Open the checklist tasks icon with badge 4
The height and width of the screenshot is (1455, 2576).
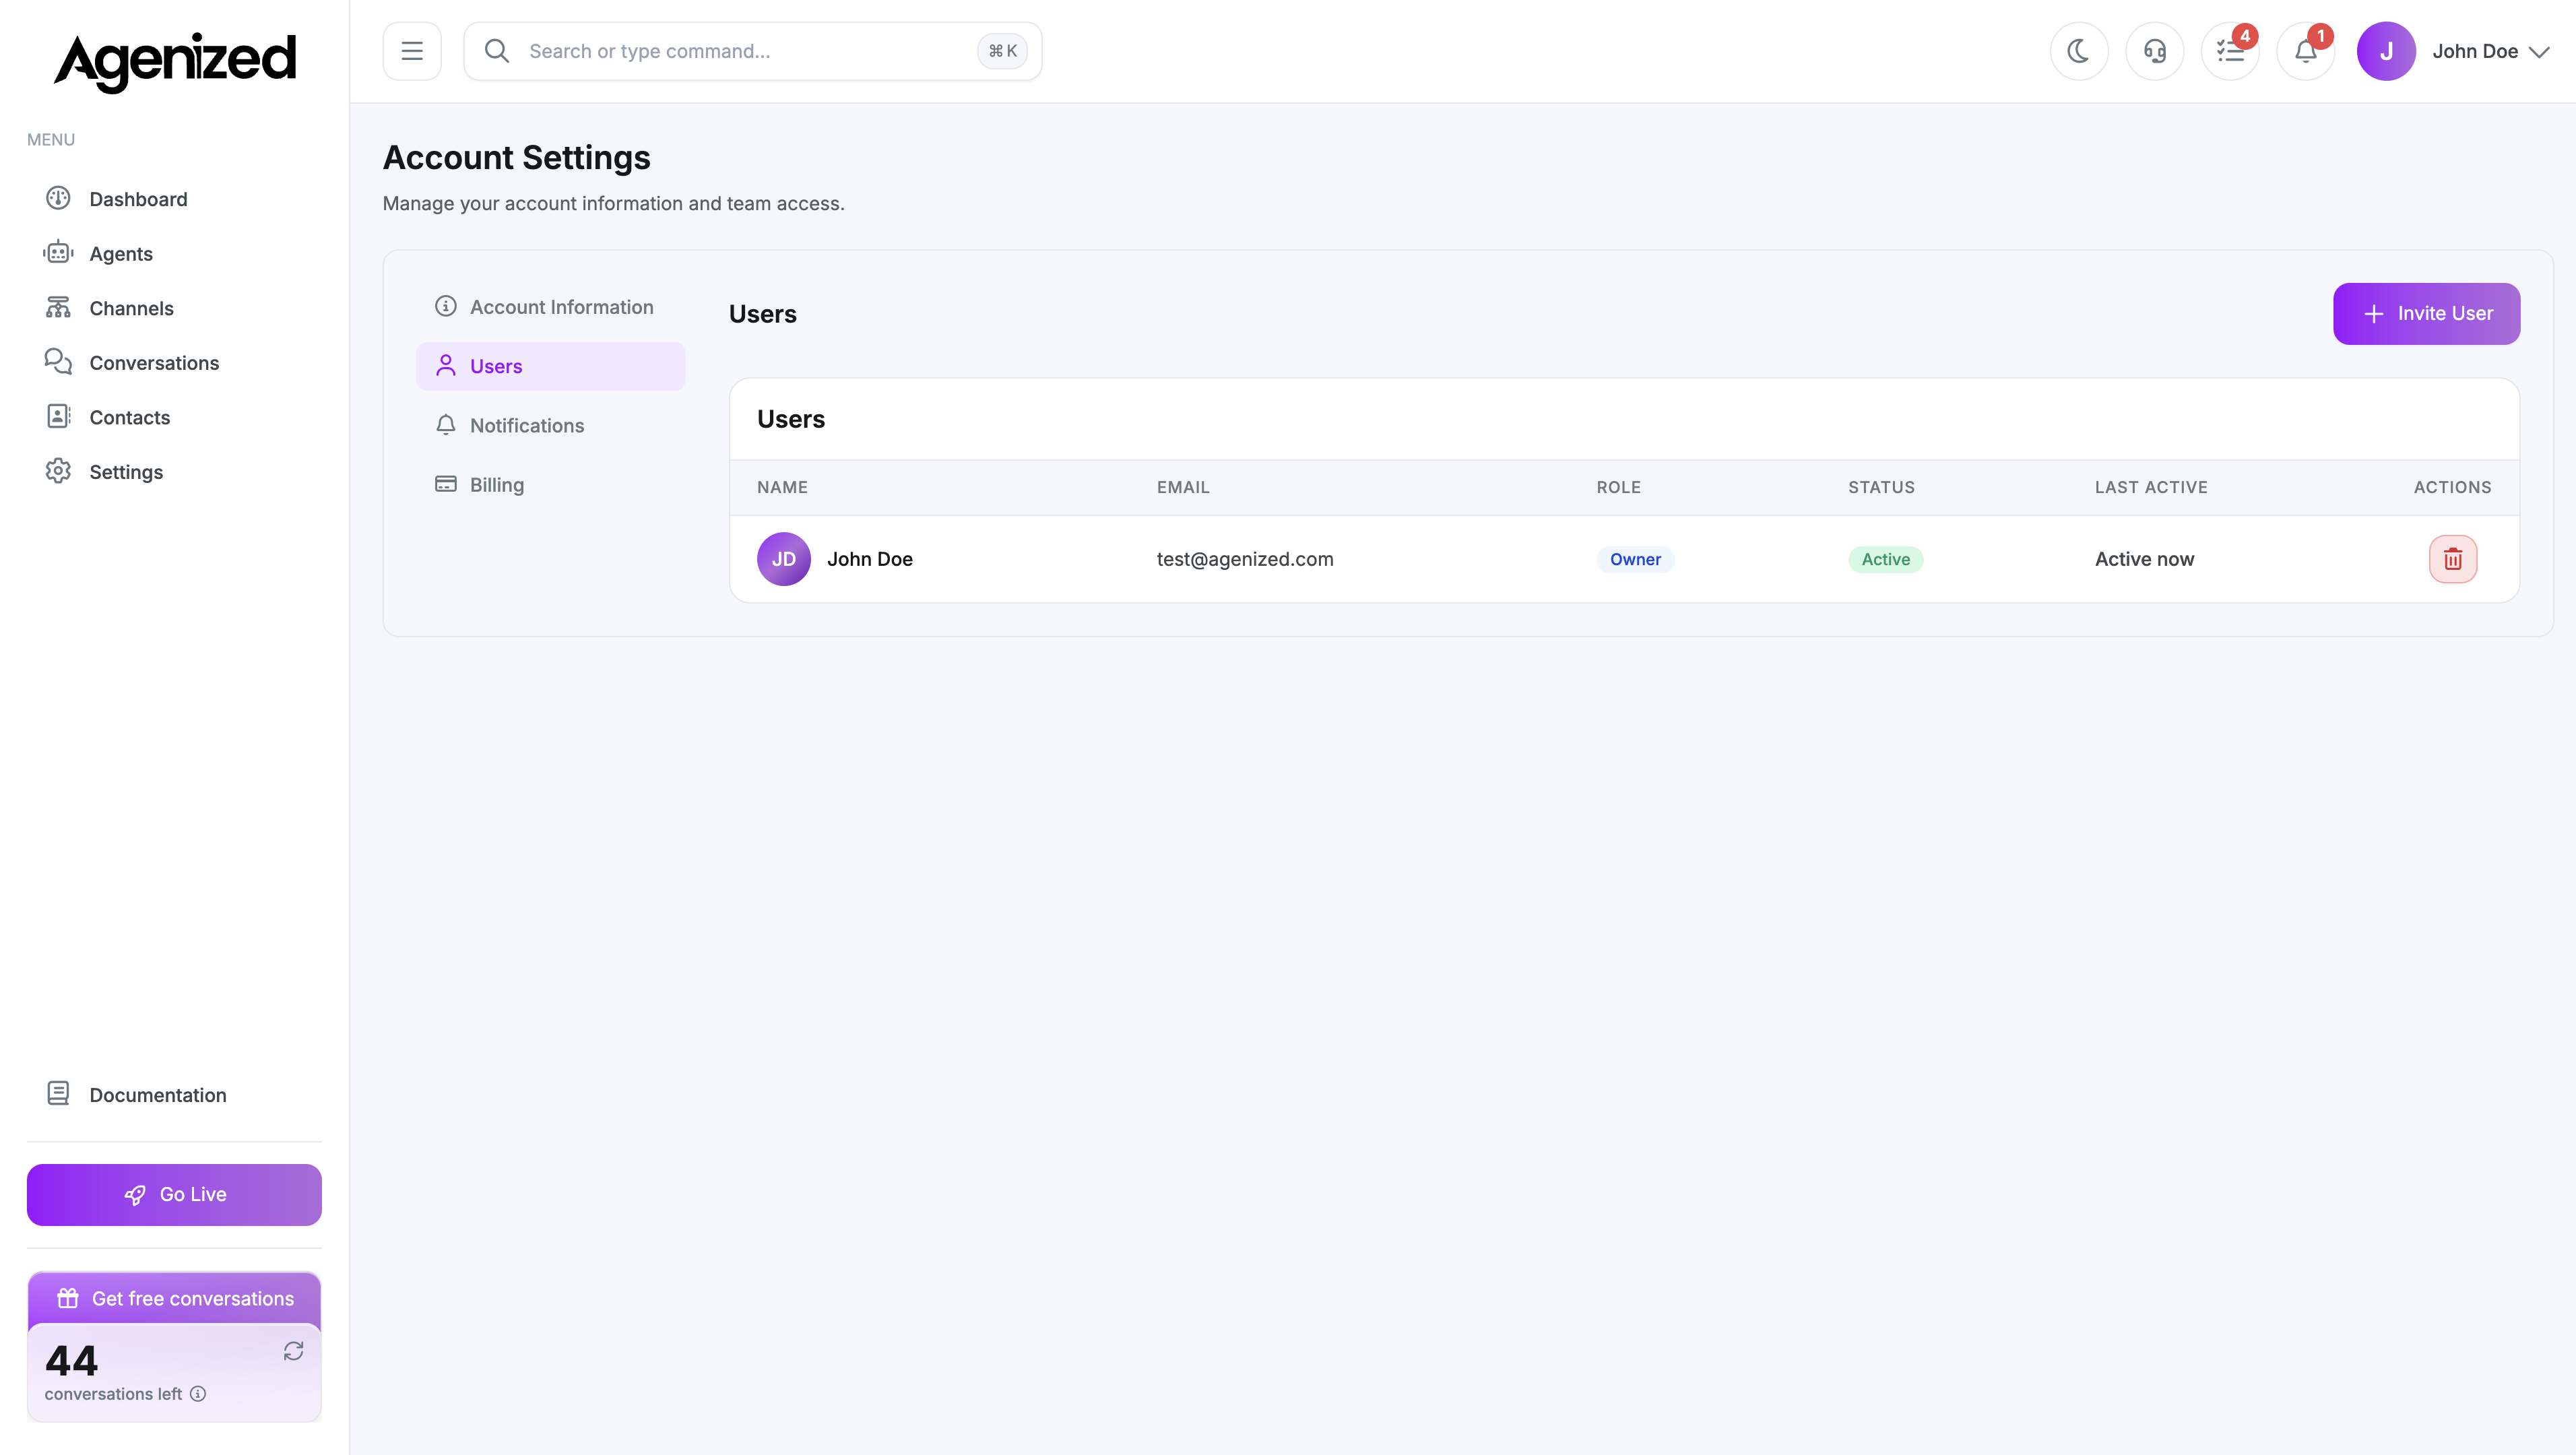[2230, 51]
